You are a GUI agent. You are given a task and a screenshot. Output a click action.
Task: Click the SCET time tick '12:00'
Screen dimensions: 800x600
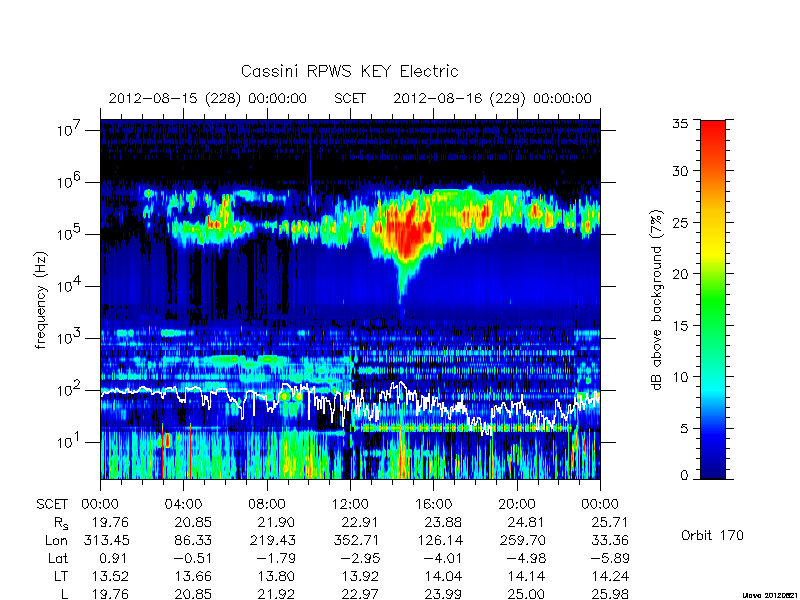350,504
